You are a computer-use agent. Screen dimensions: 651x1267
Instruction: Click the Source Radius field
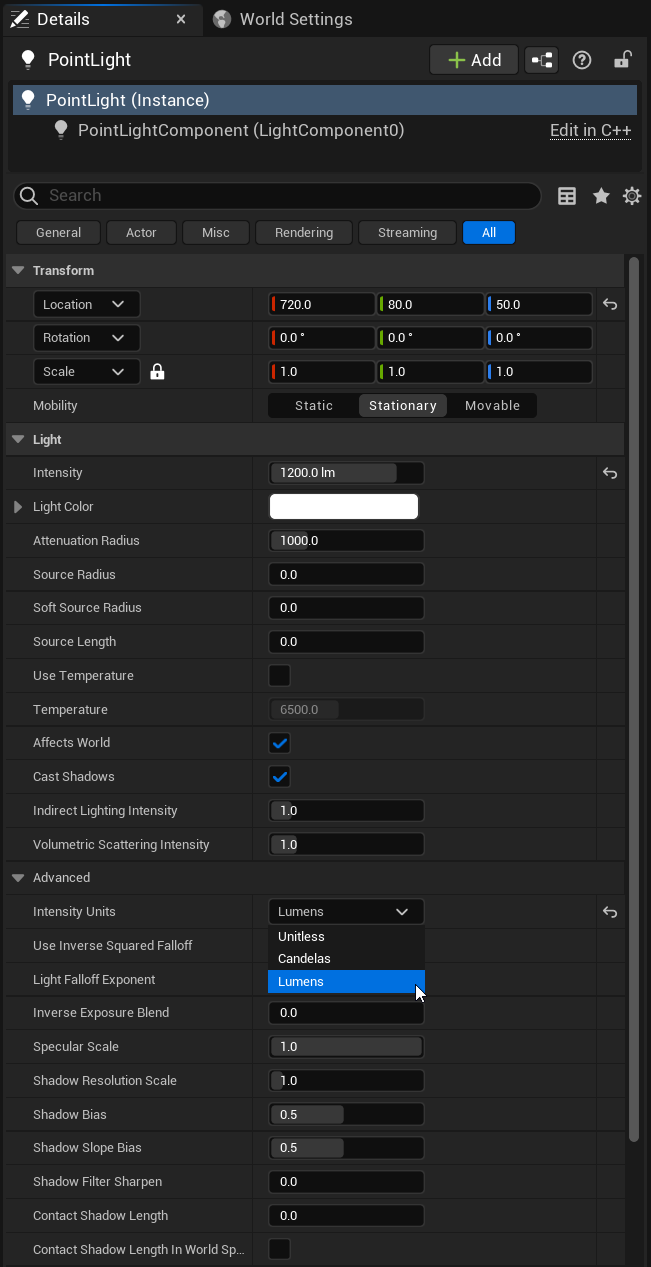tap(346, 575)
